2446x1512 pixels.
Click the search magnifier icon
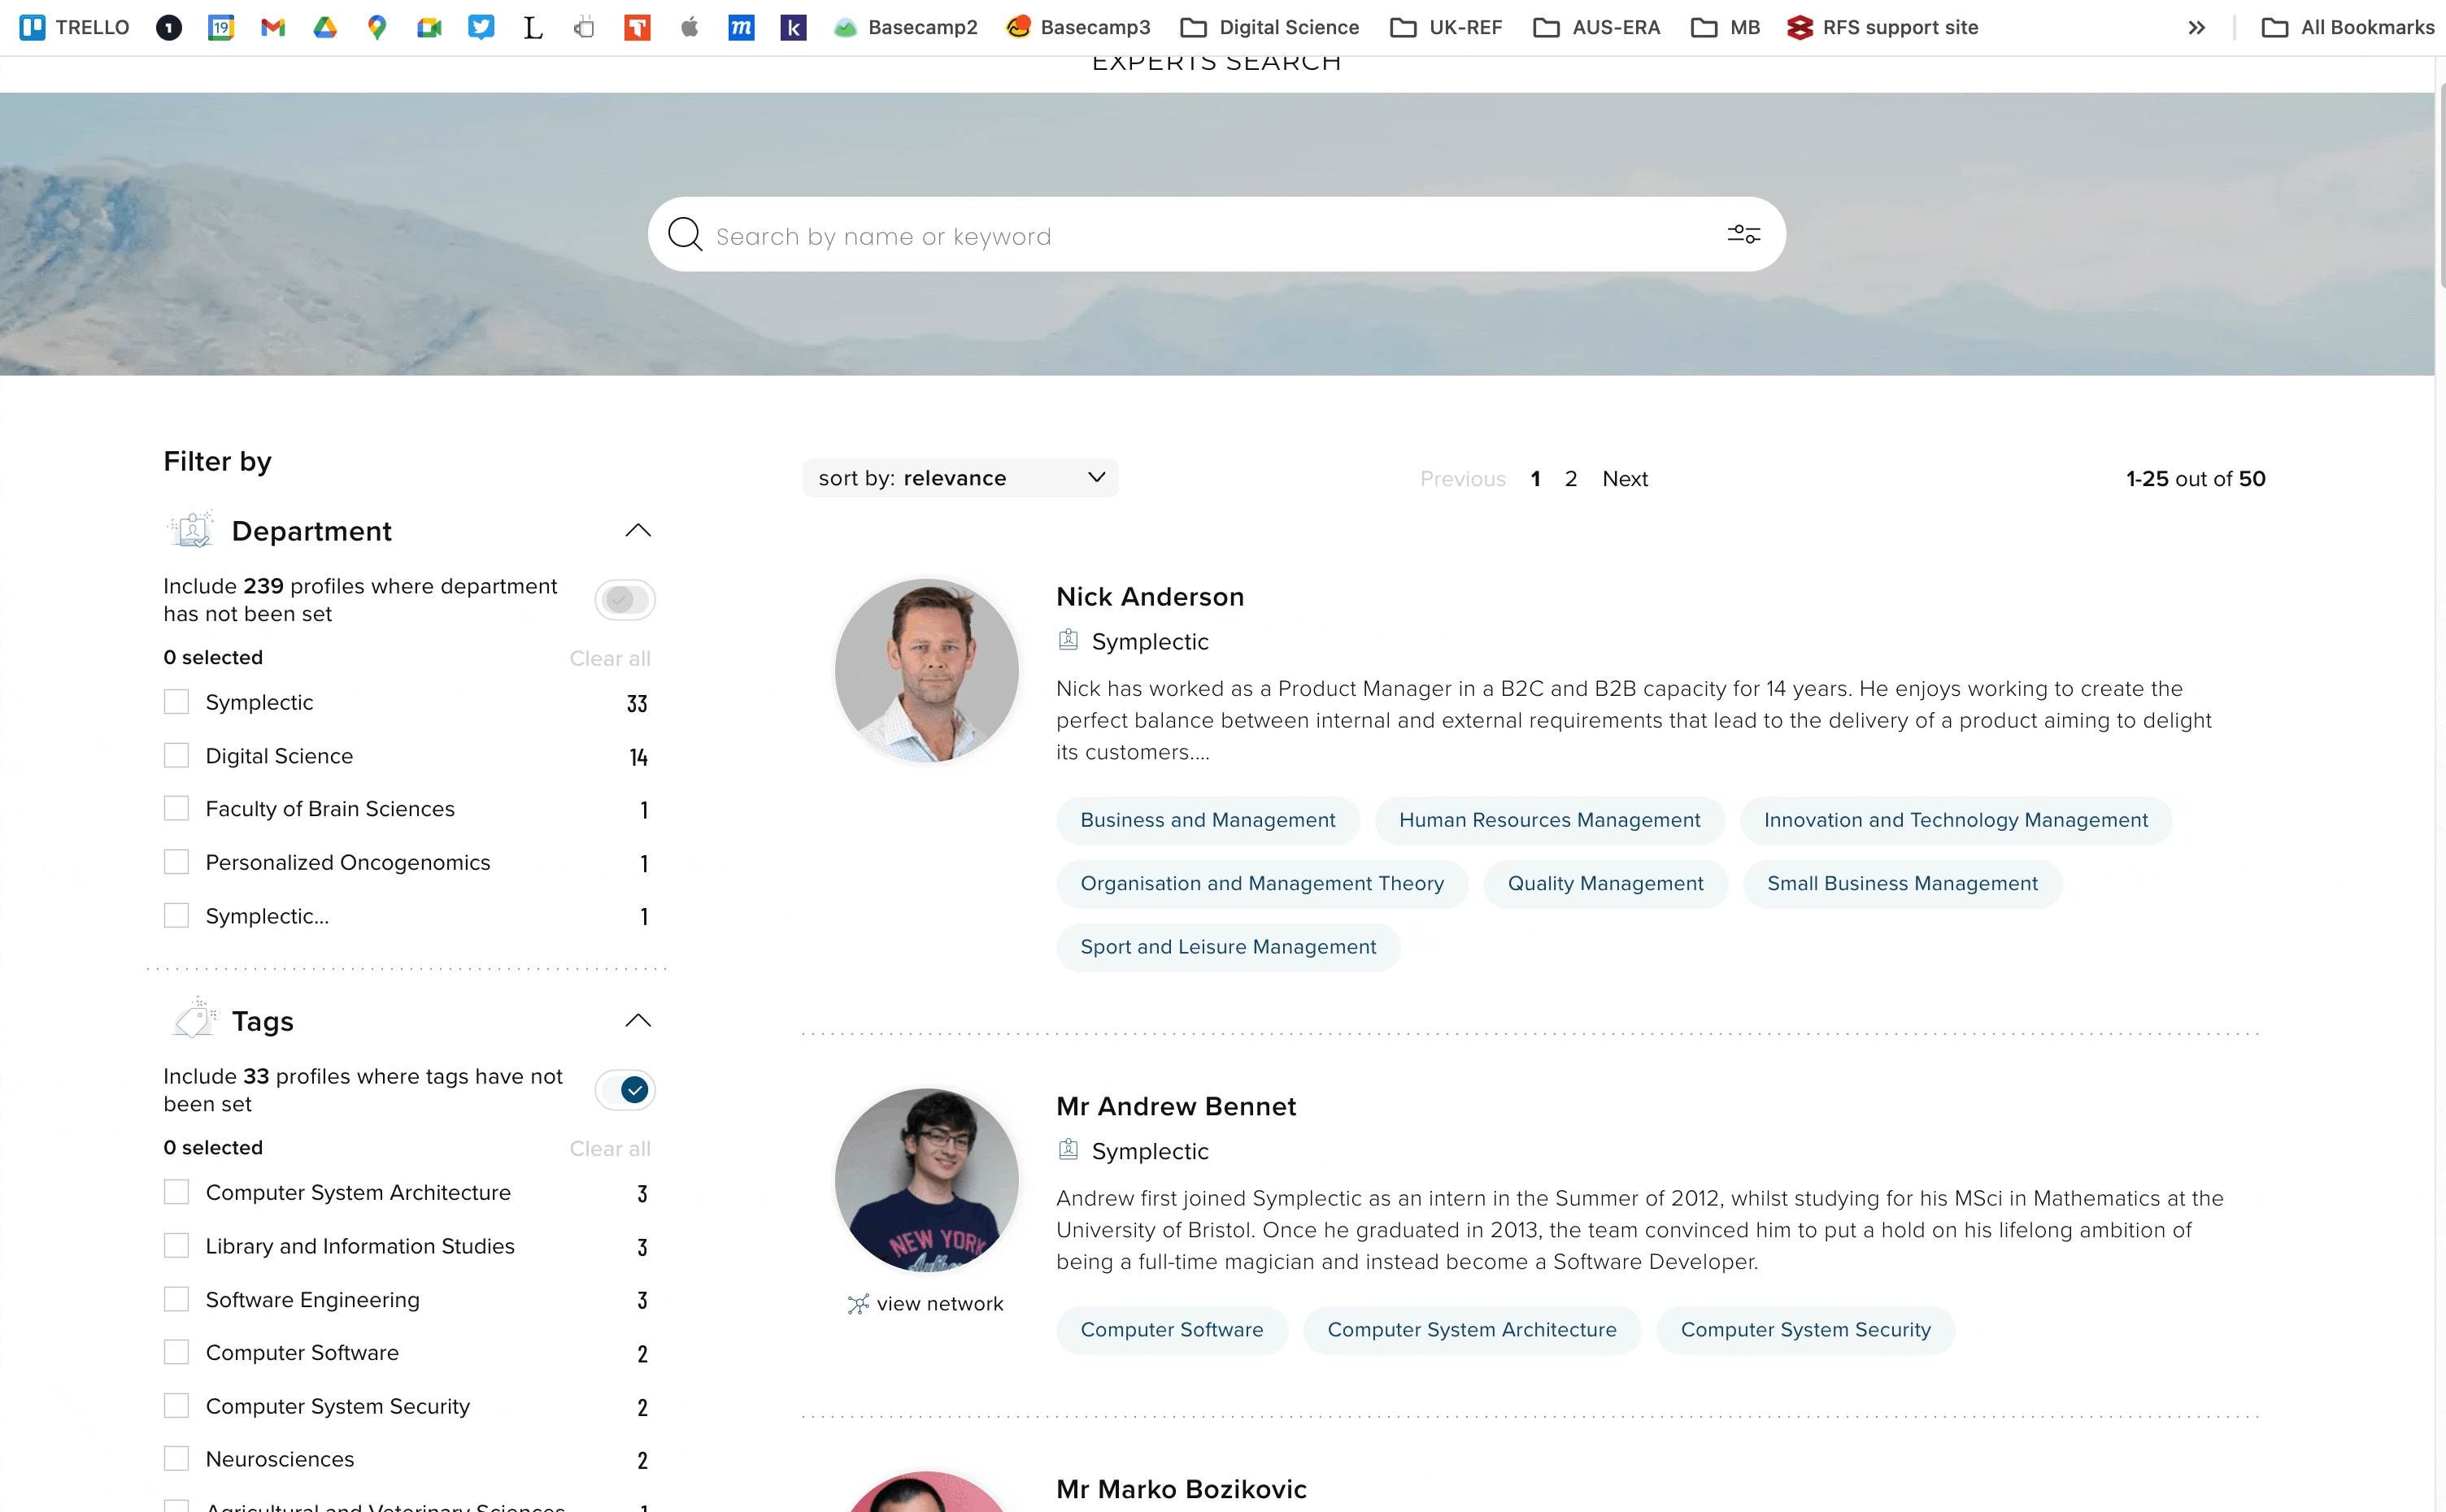coord(685,234)
